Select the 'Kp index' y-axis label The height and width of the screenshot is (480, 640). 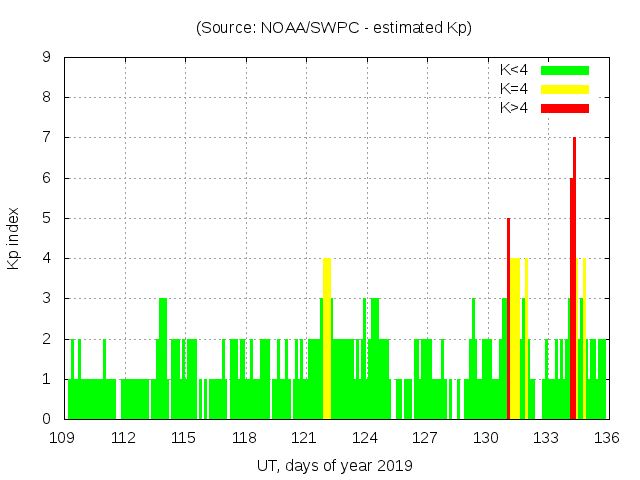pyautogui.click(x=14, y=238)
